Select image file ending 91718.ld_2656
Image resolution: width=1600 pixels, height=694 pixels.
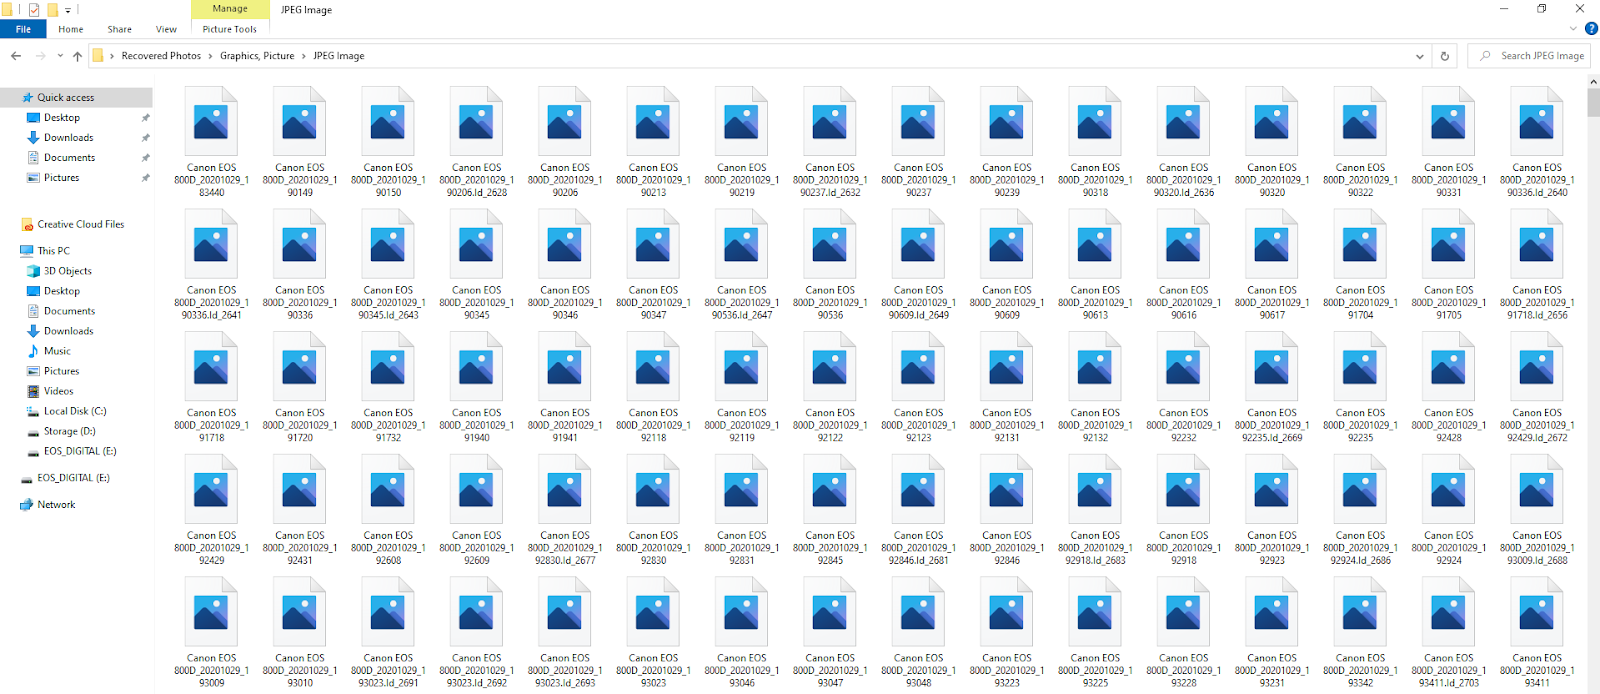click(x=1537, y=265)
